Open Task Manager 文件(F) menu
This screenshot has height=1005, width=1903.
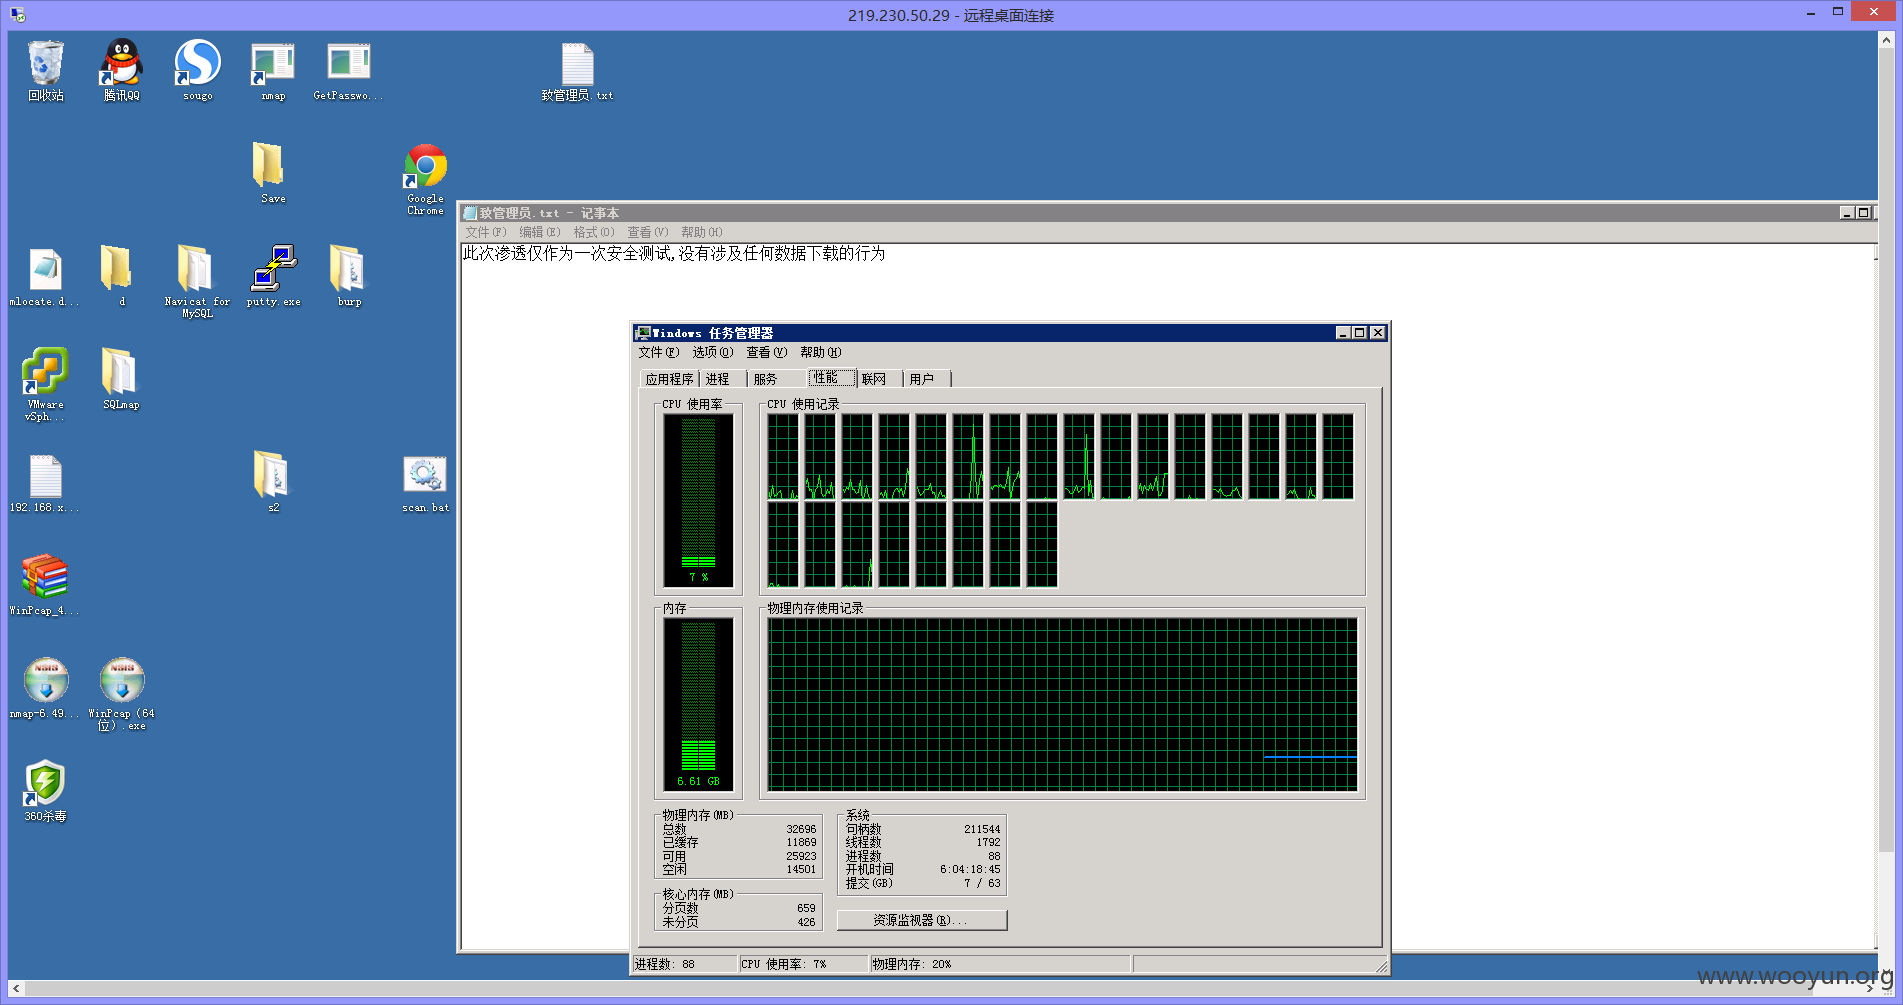(658, 352)
